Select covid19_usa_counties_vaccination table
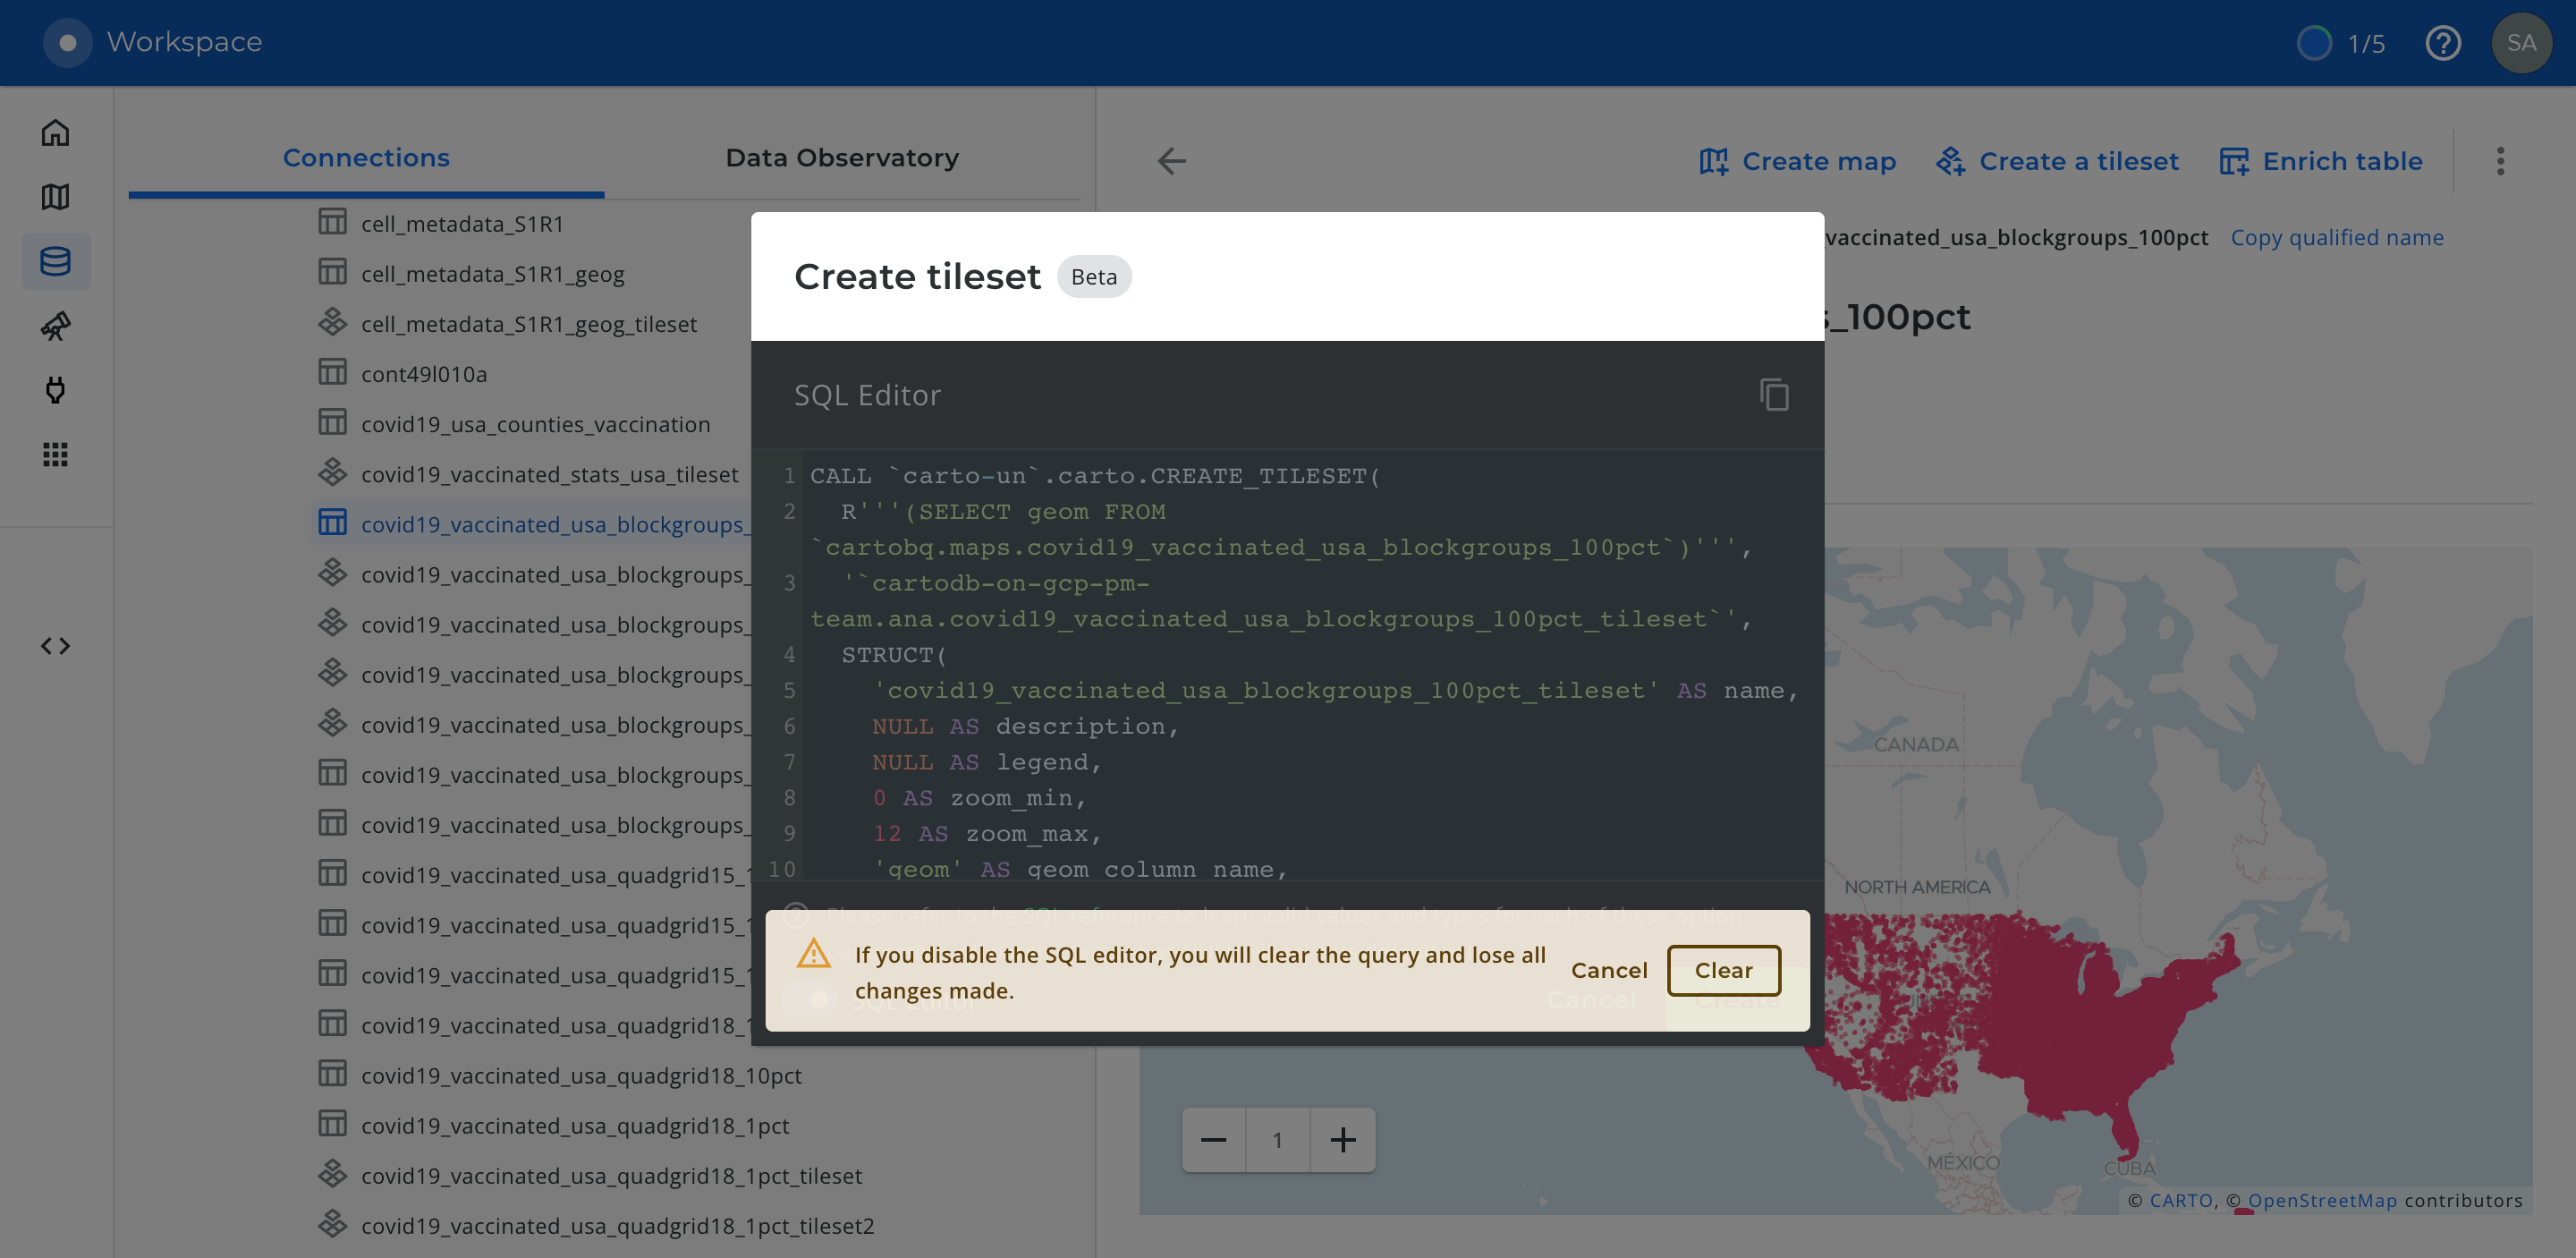Screen dimensions: 2576x1258 click(x=535, y=424)
